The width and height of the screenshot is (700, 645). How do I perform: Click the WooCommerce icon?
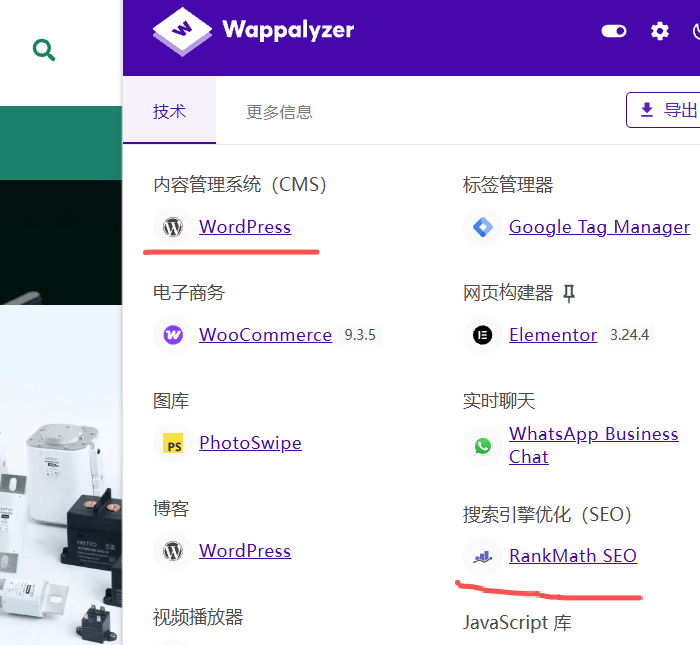(x=173, y=335)
